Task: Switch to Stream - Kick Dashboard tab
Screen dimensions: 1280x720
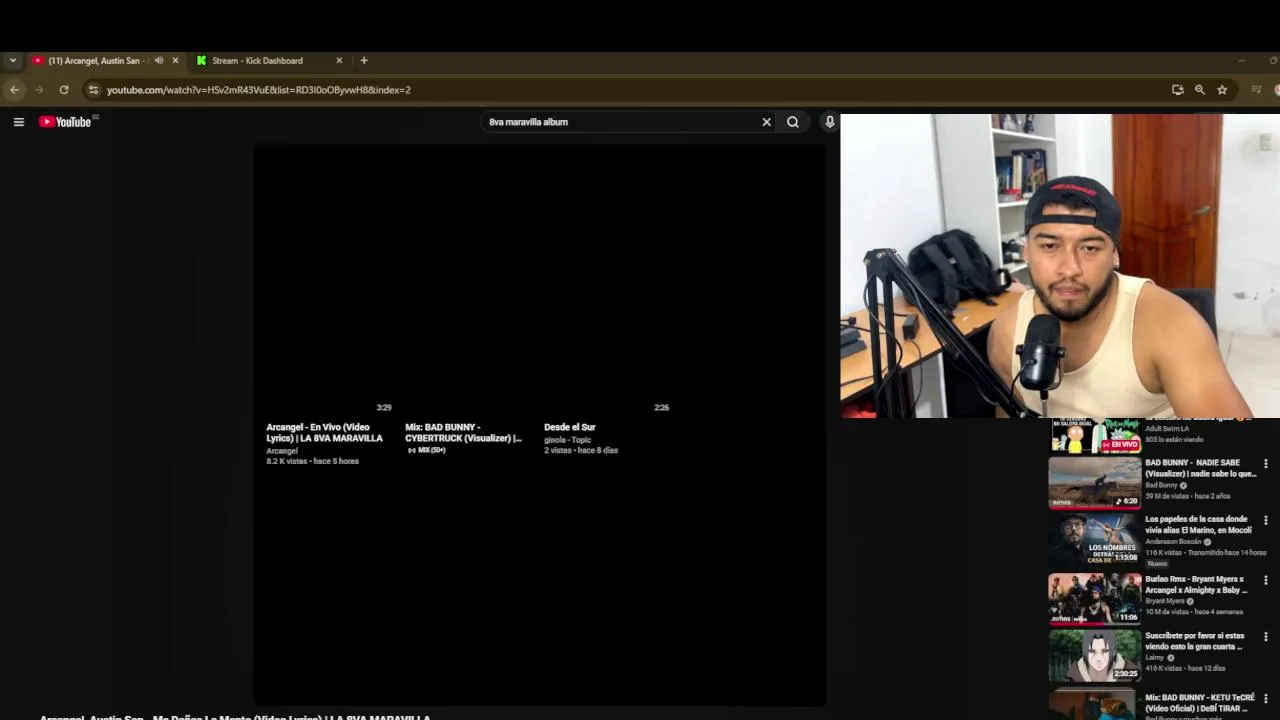Action: [x=269, y=61]
